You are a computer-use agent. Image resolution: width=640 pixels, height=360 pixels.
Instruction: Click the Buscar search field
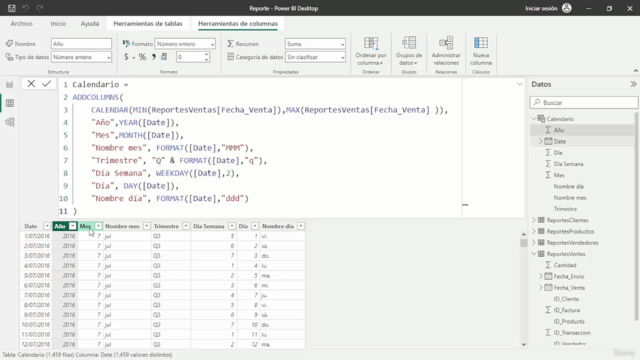(584, 102)
